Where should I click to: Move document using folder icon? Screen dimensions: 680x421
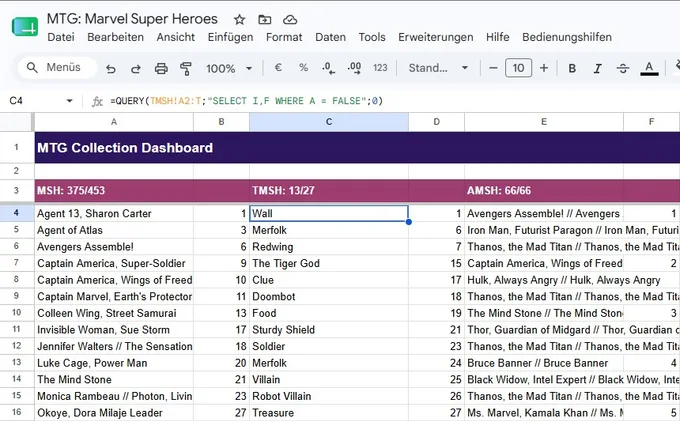(265, 20)
